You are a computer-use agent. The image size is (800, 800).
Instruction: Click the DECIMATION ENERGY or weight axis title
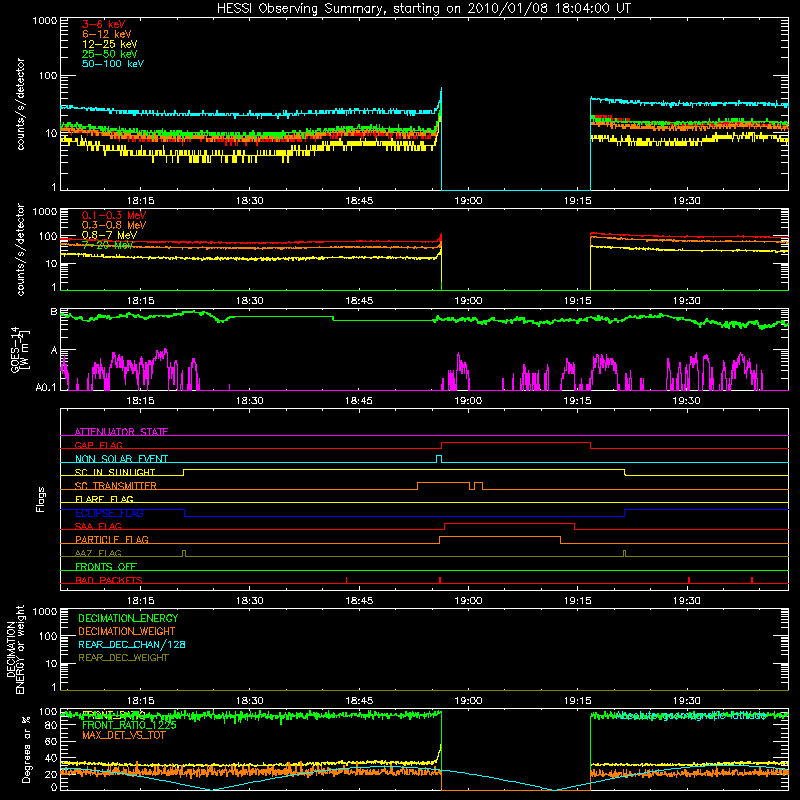(15, 649)
